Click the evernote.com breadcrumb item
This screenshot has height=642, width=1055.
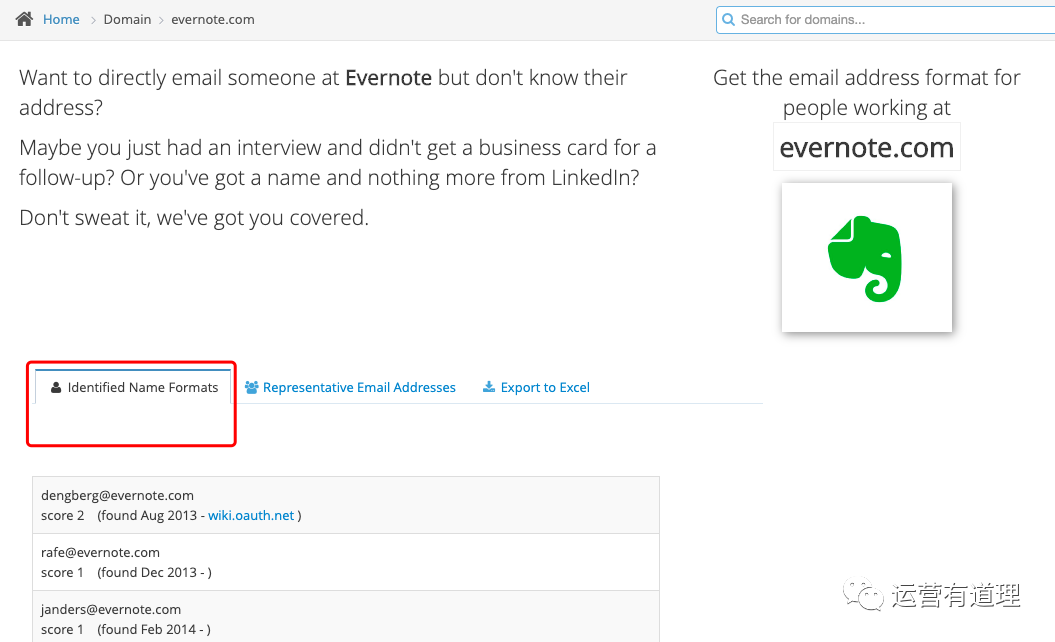coord(213,20)
